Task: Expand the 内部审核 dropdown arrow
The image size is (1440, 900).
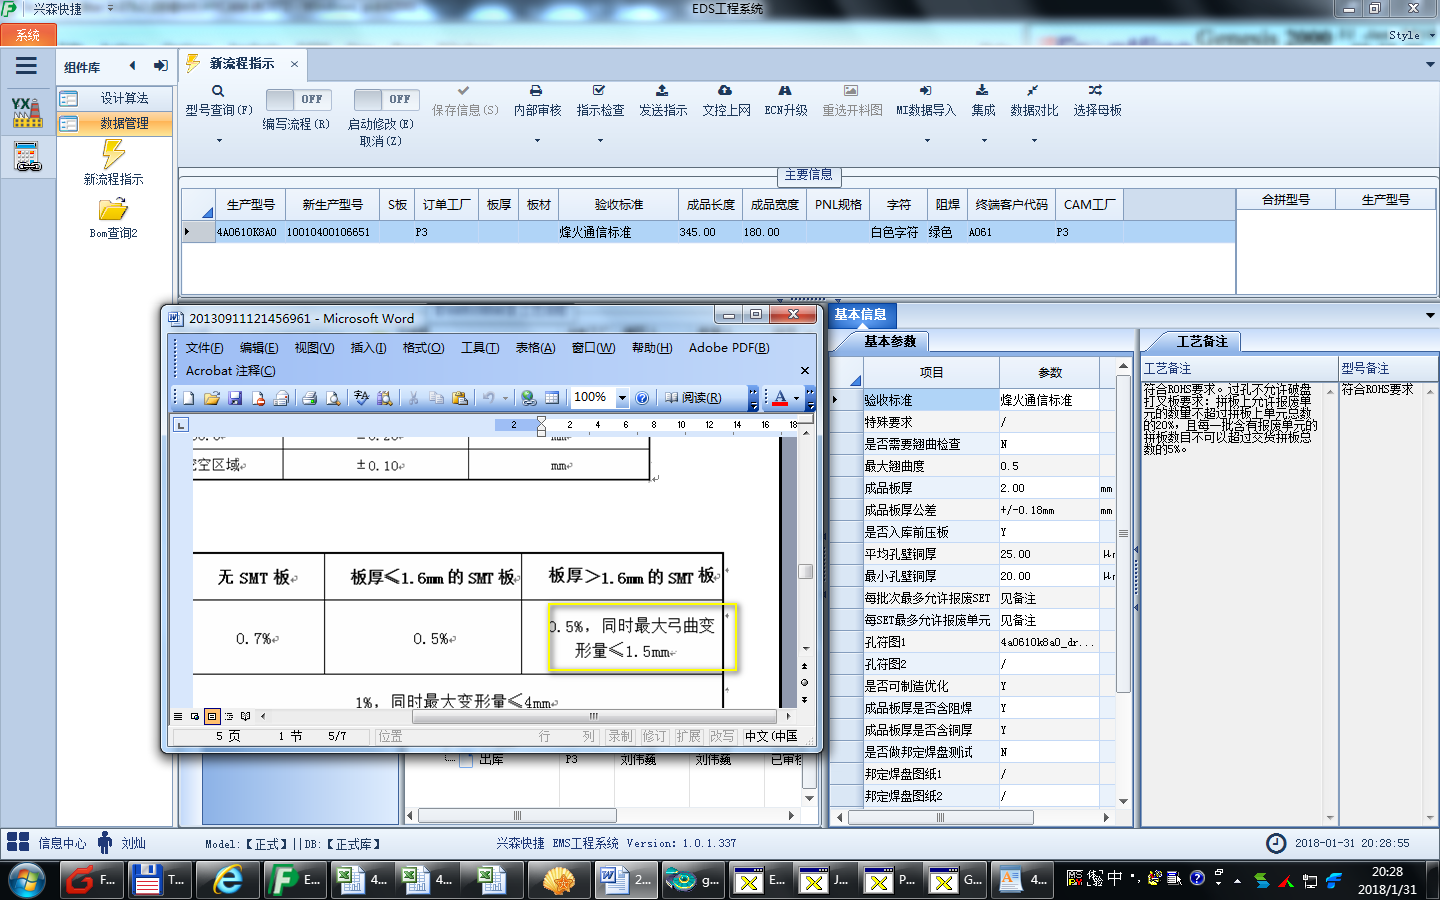Action: coord(537,140)
